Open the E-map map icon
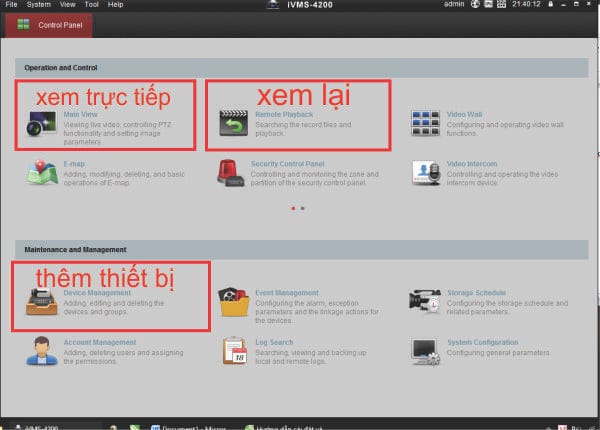The height and width of the screenshot is (430, 600). (x=42, y=173)
